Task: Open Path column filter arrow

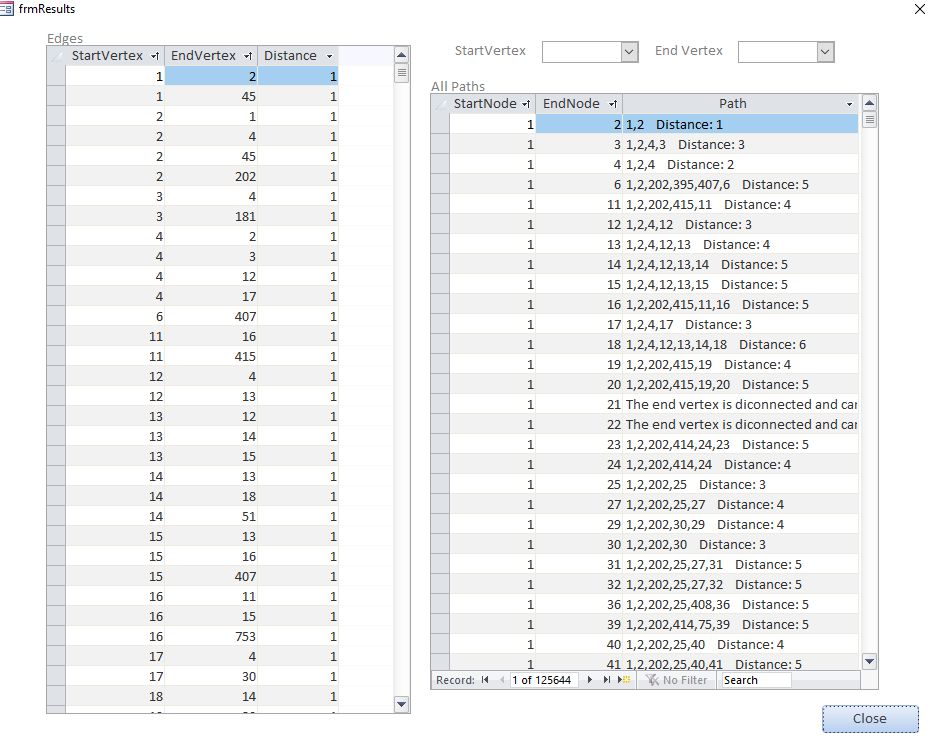Action: (x=849, y=104)
